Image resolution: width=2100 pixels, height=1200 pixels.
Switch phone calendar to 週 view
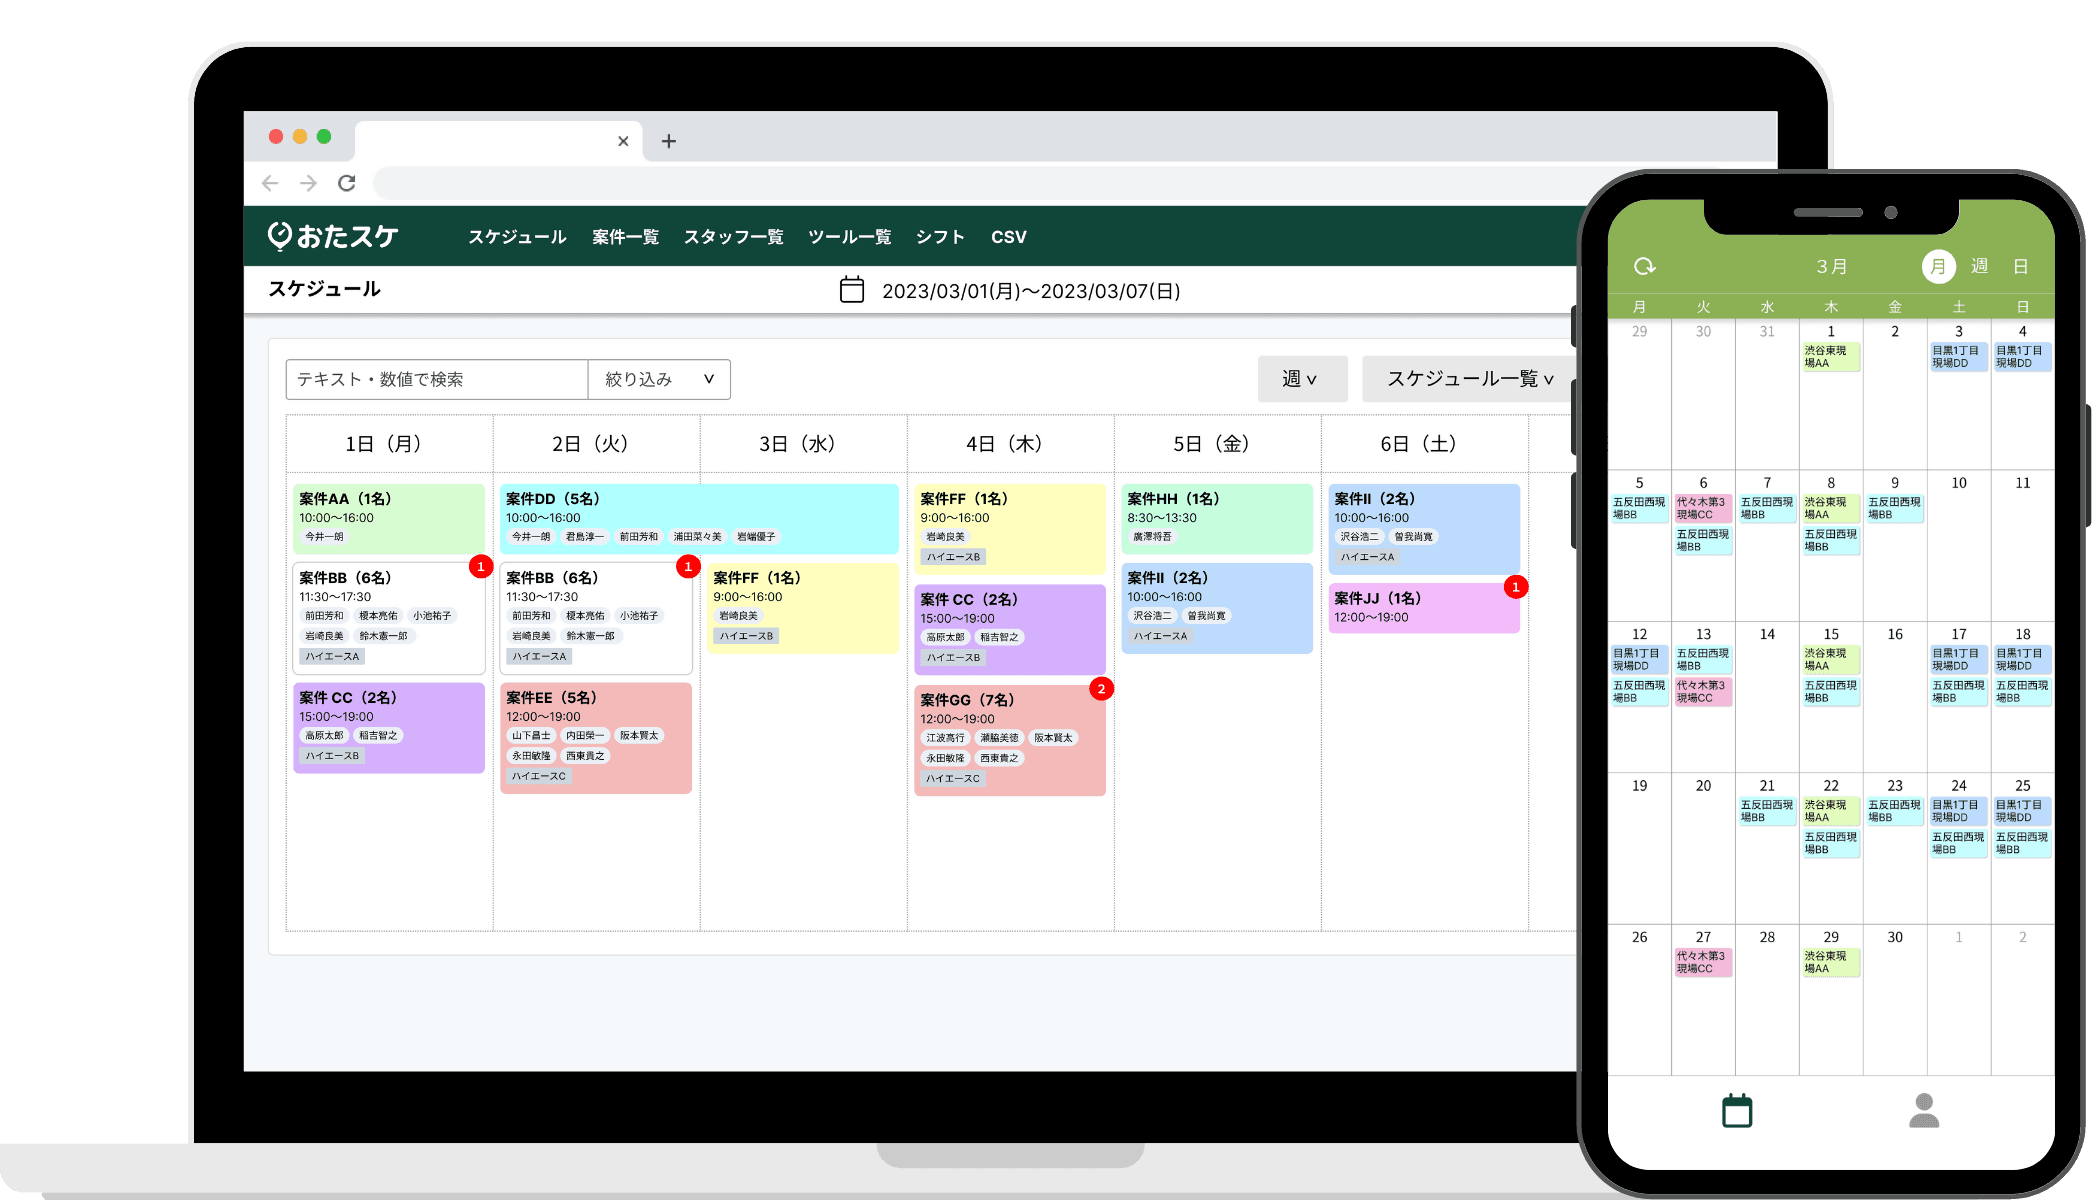pyautogui.click(x=1979, y=266)
